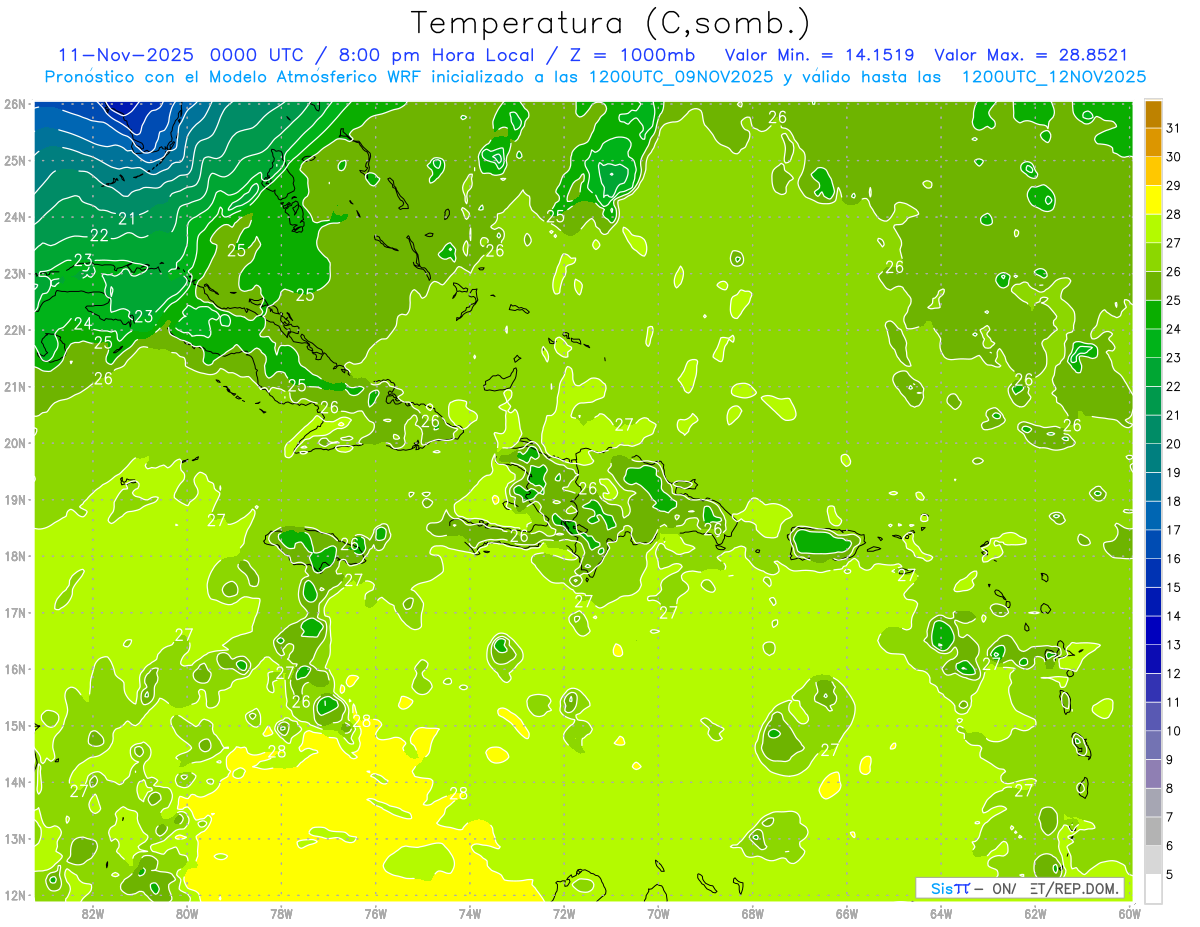Screen dimensions: 1200x927
Task: Click the "82W" longitude axis label
Action: coord(93,913)
